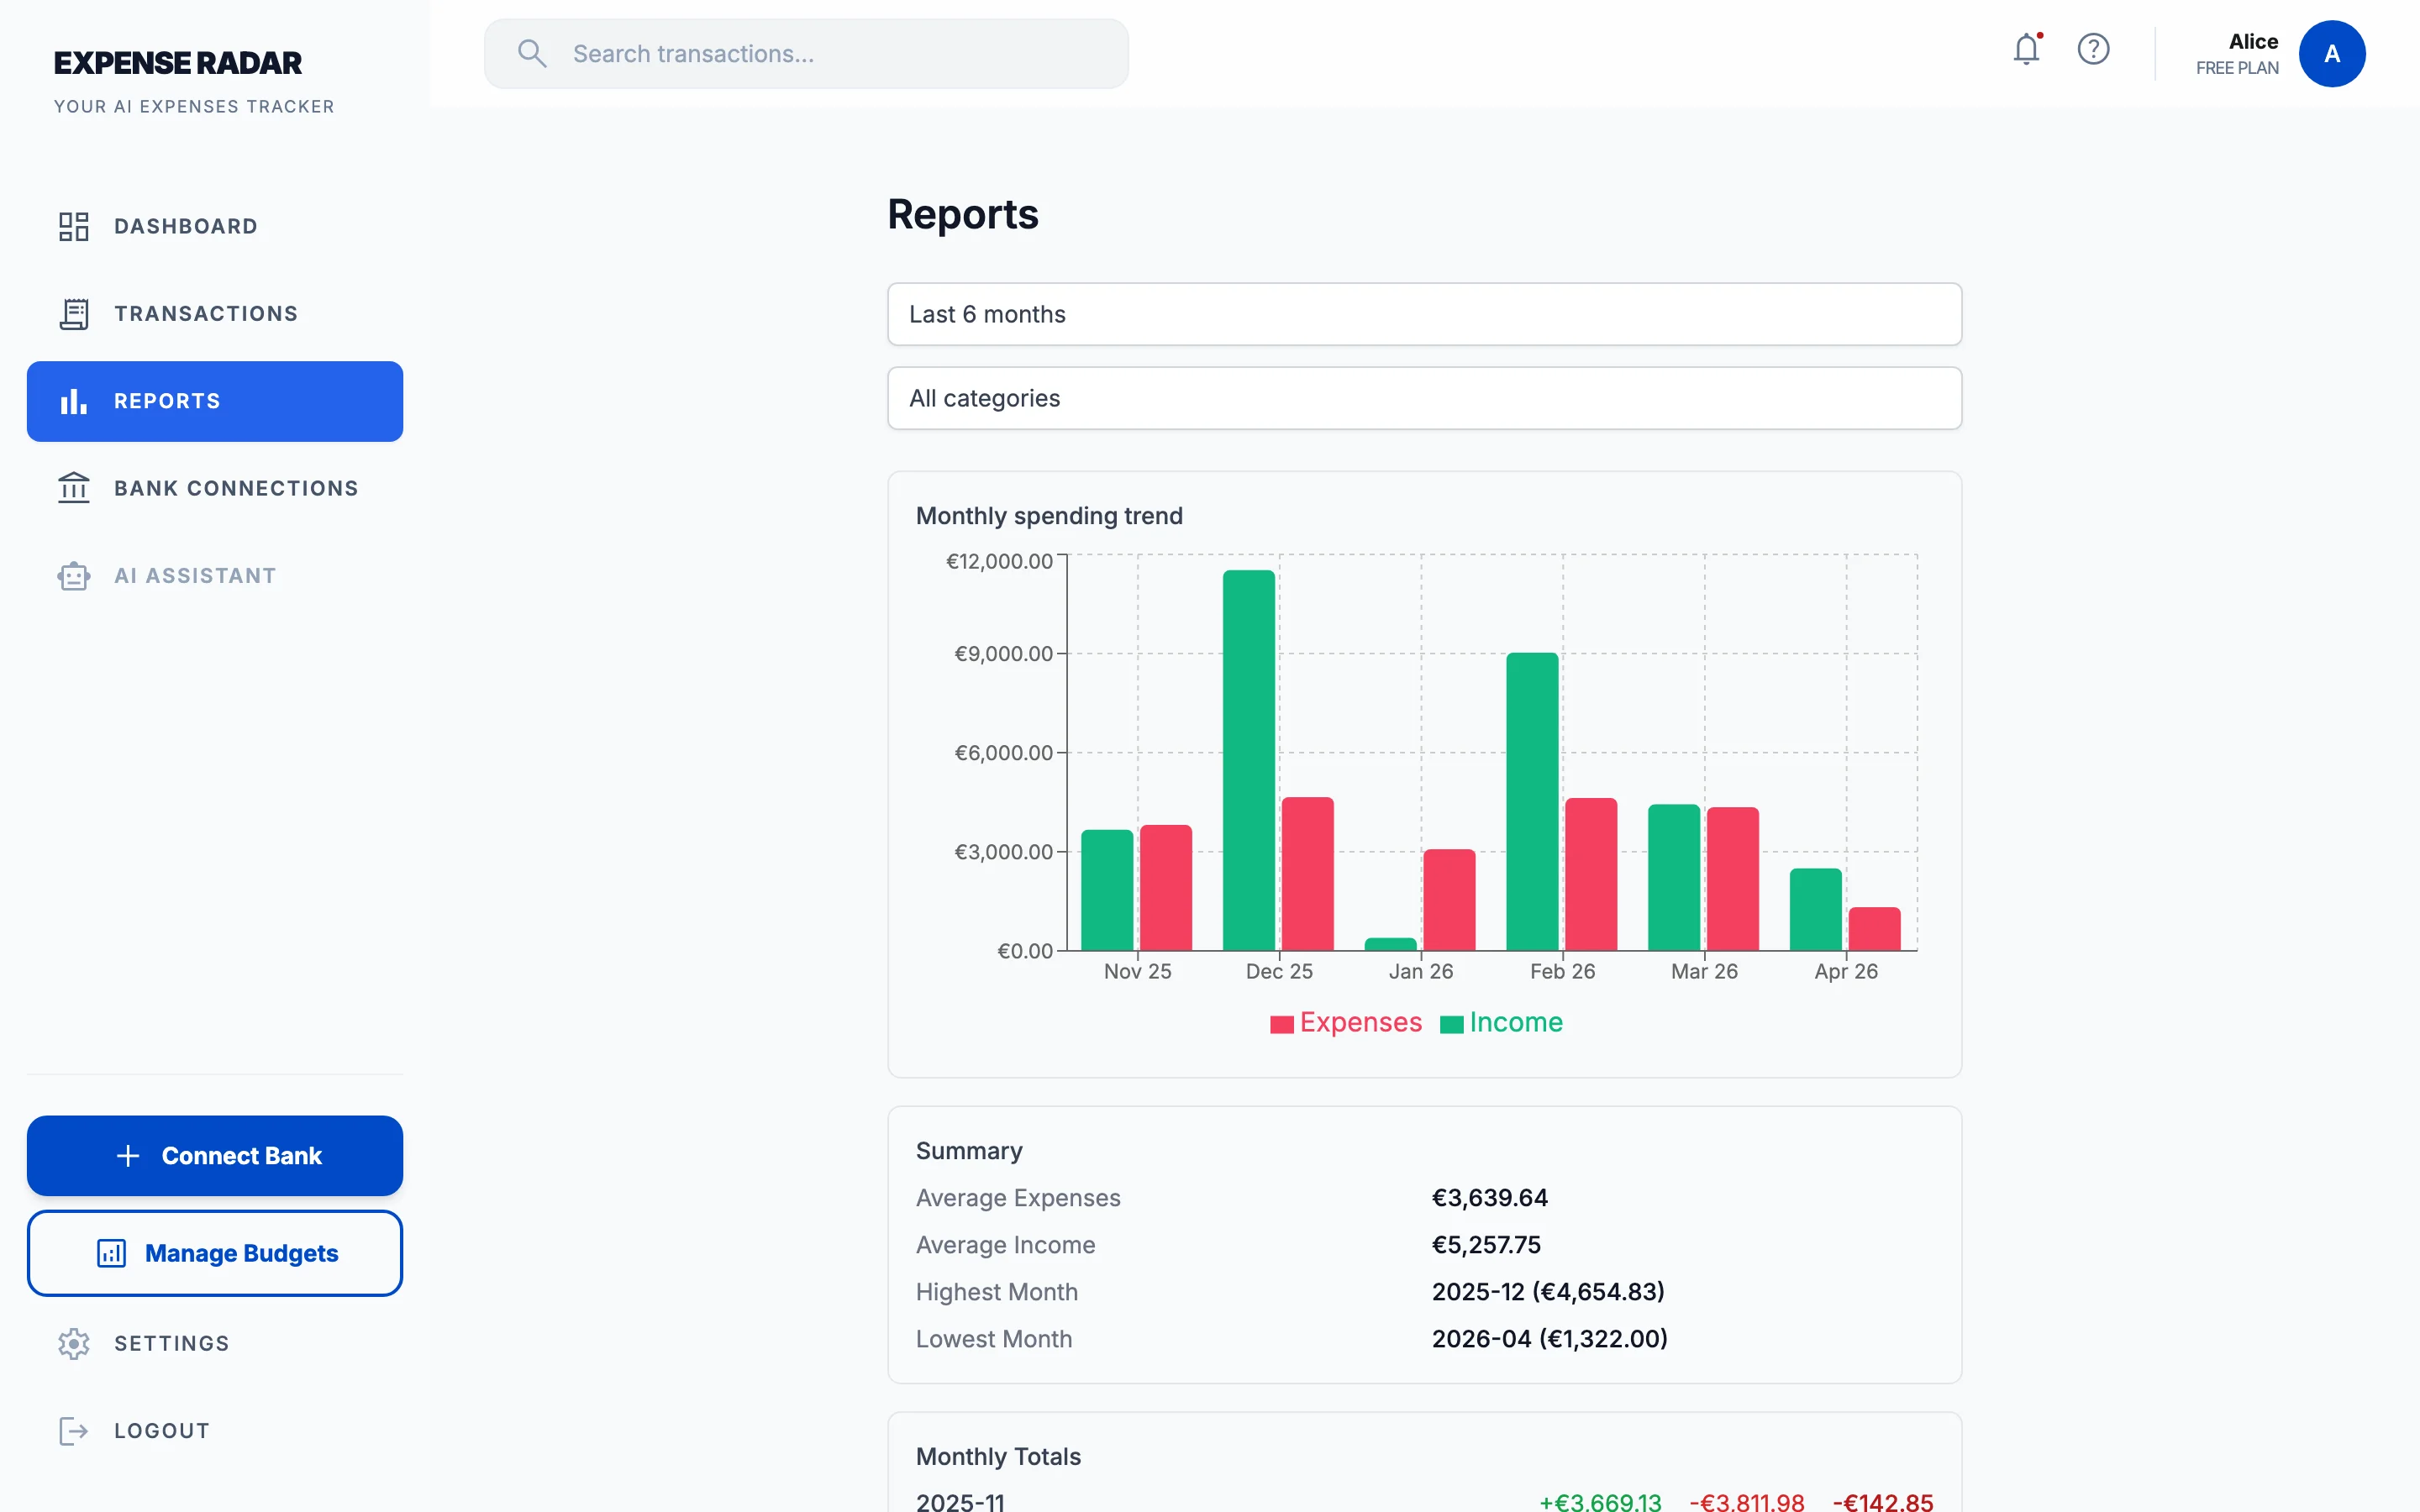
Task: Toggle the Expenses series in the chart legend
Action: pyautogui.click(x=1345, y=1022)
